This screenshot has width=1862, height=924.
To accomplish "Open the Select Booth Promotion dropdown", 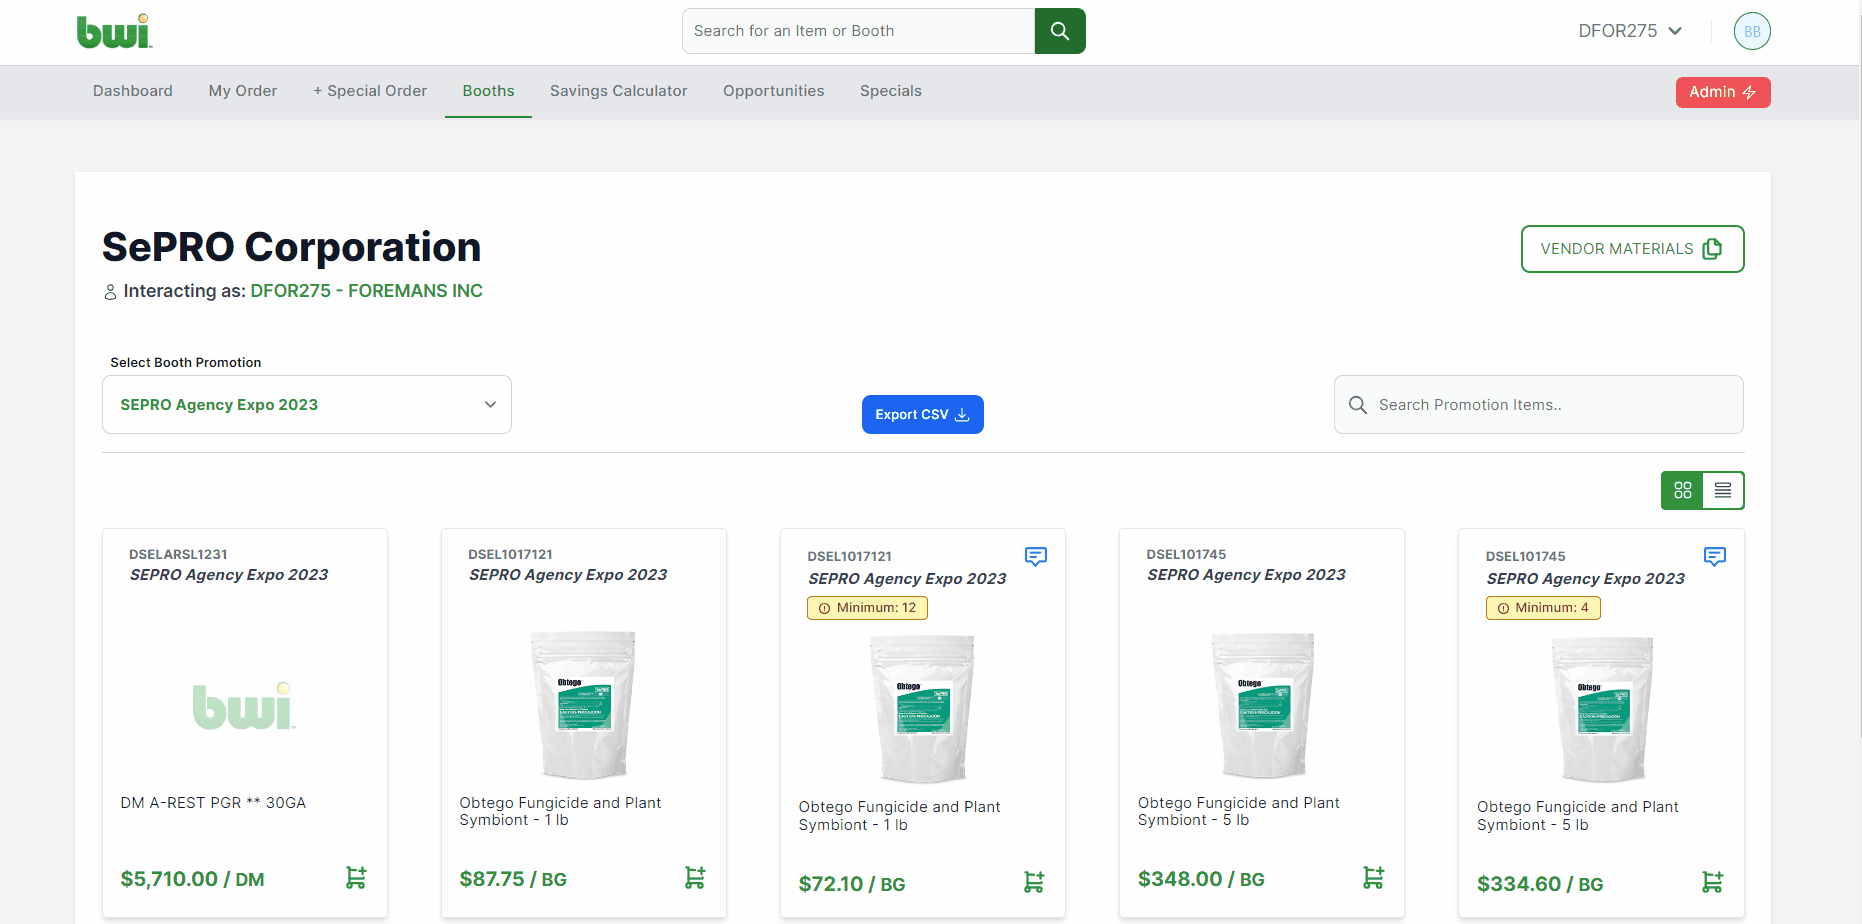I will coord(307,405).
